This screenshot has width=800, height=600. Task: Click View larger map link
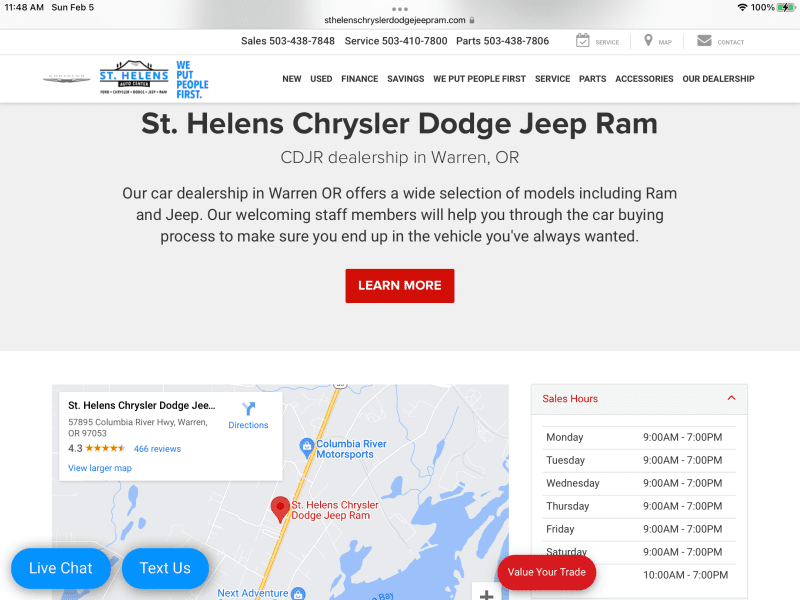tap(100, 468)
